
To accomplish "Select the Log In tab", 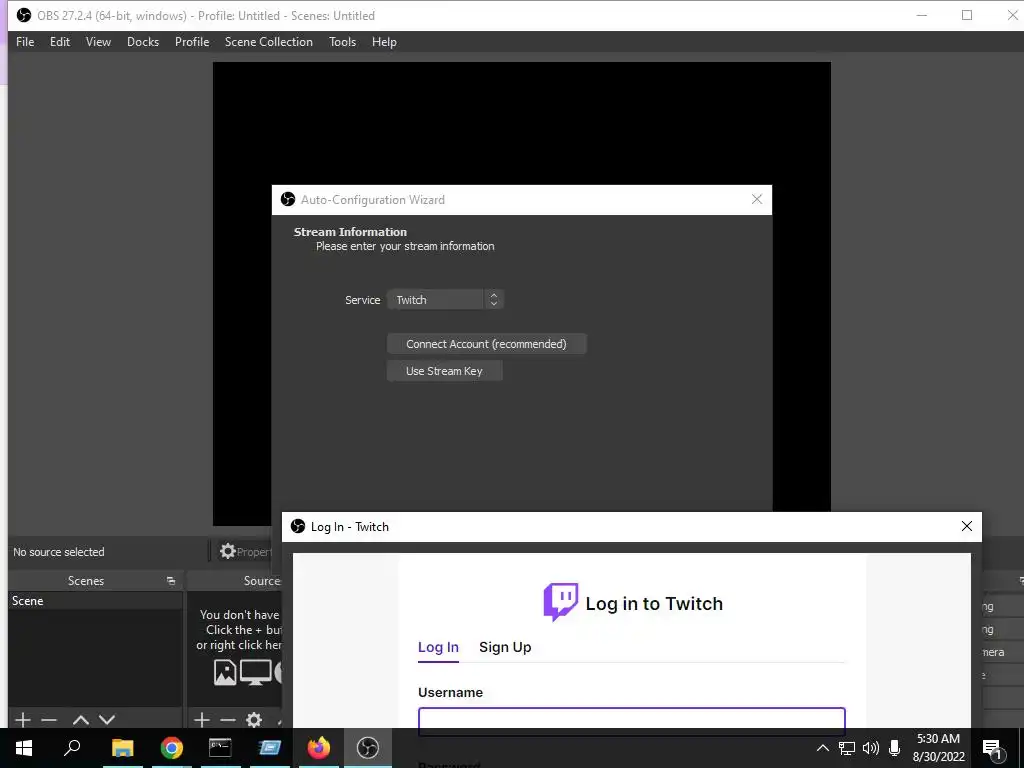I will coord(438,647).
